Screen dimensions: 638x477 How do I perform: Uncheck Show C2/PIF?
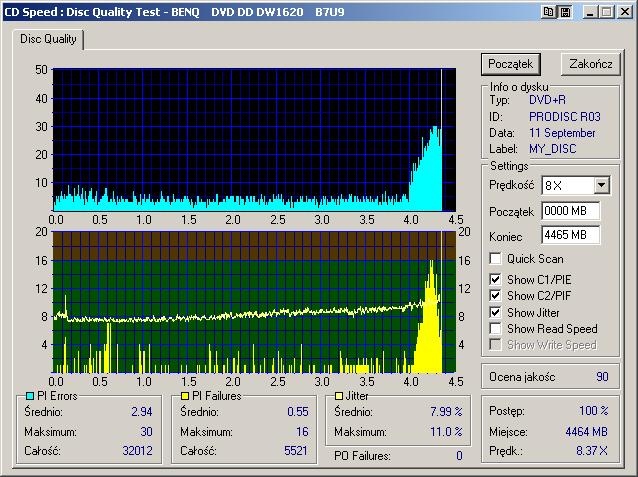[x=495, y=295]
